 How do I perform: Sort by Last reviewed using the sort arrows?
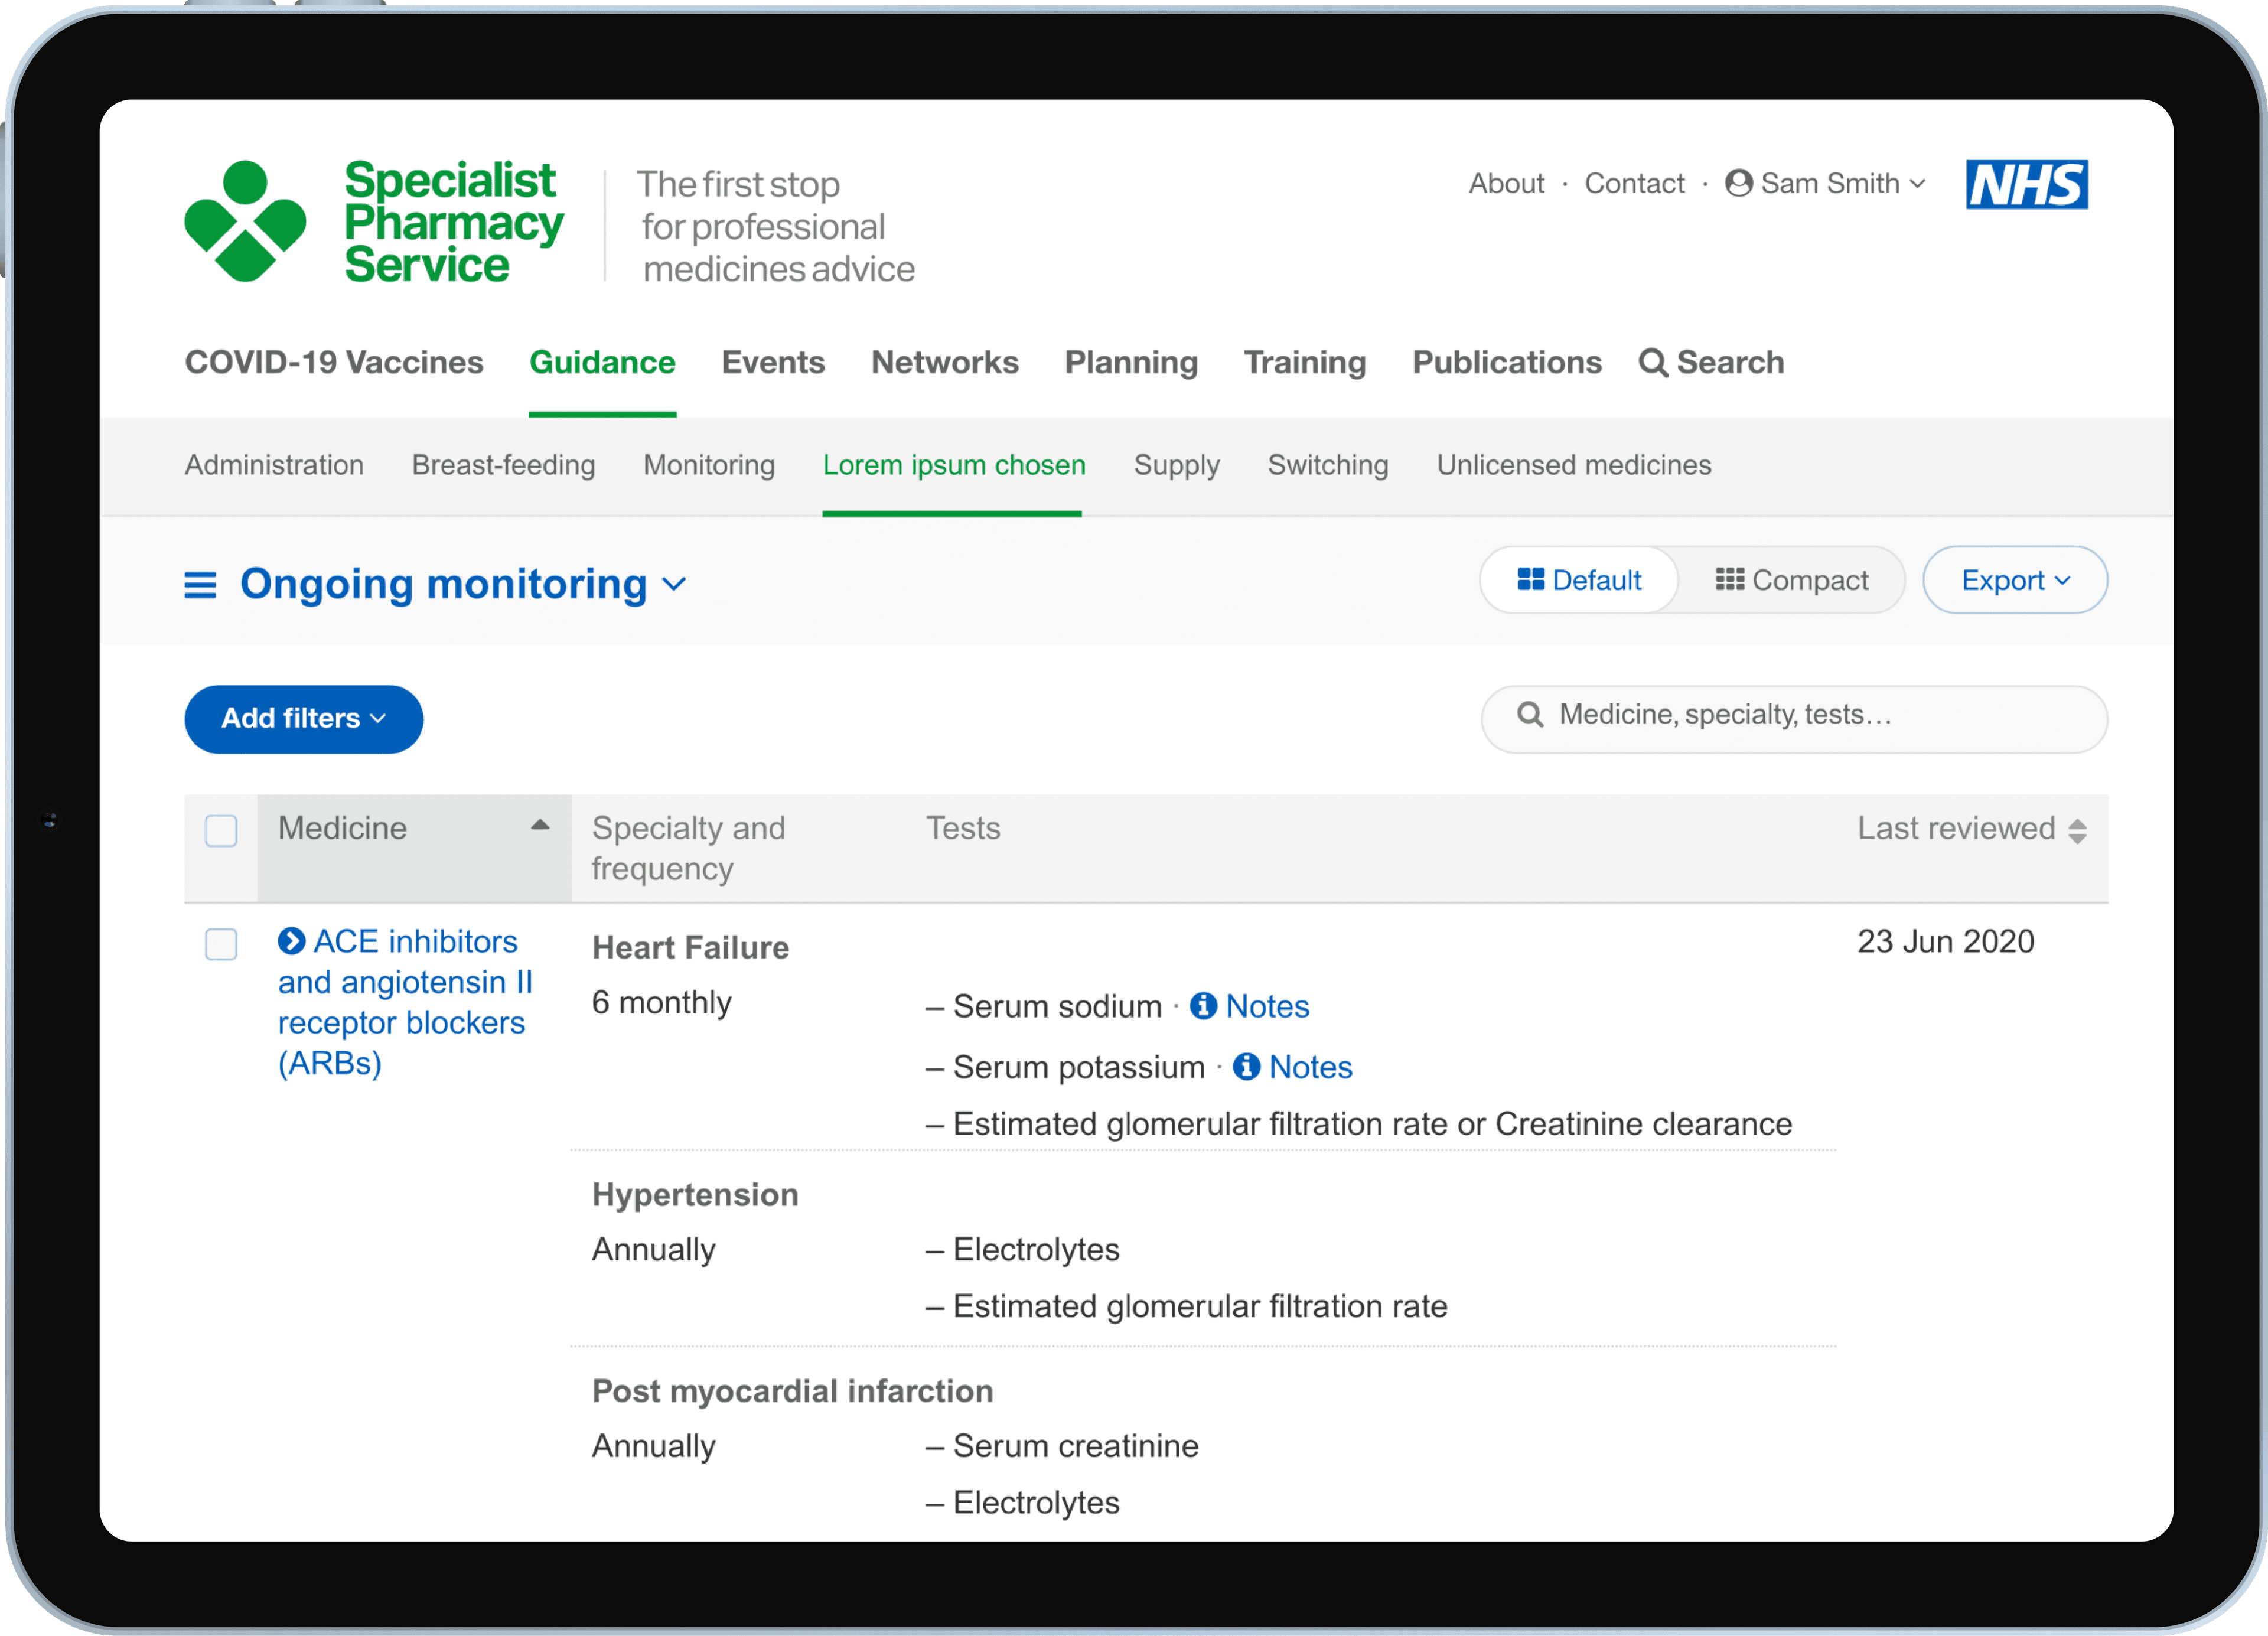tap(2077, 831)
